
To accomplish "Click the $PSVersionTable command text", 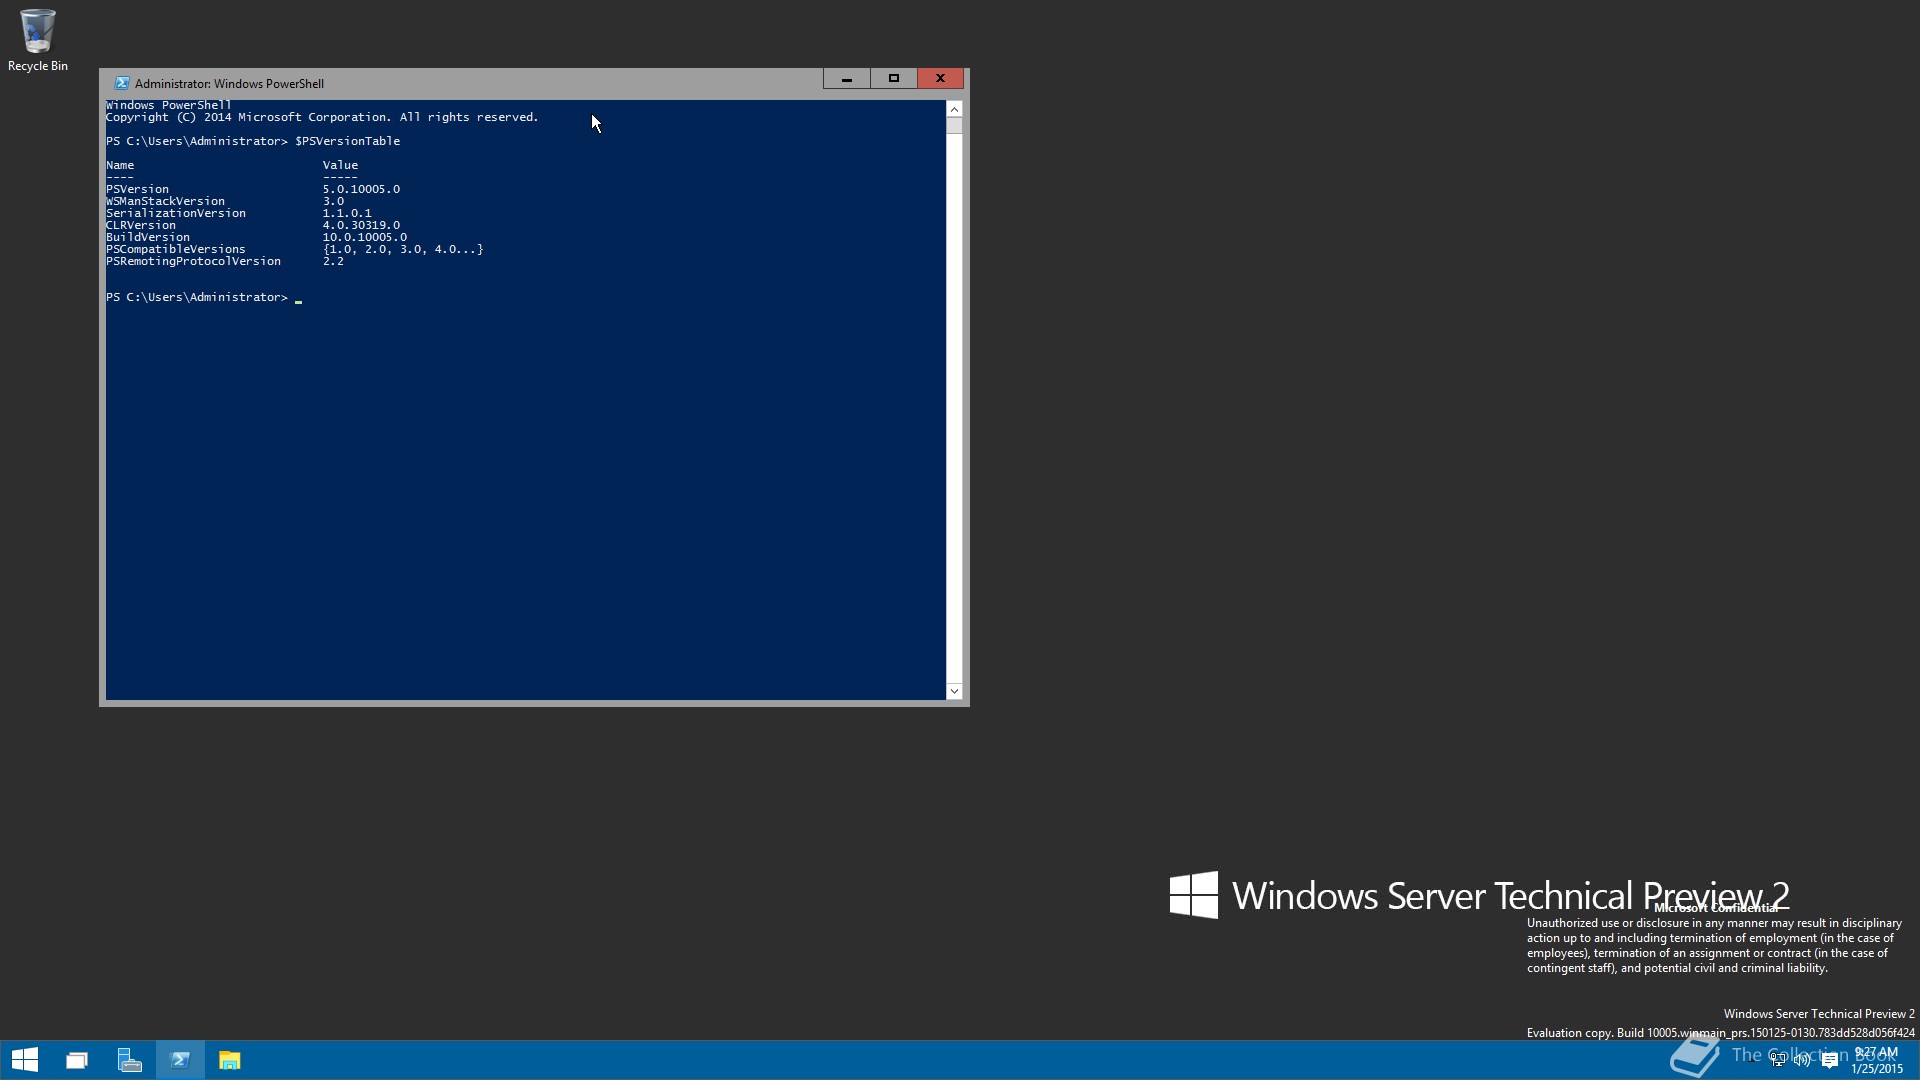I will (347, 141).
